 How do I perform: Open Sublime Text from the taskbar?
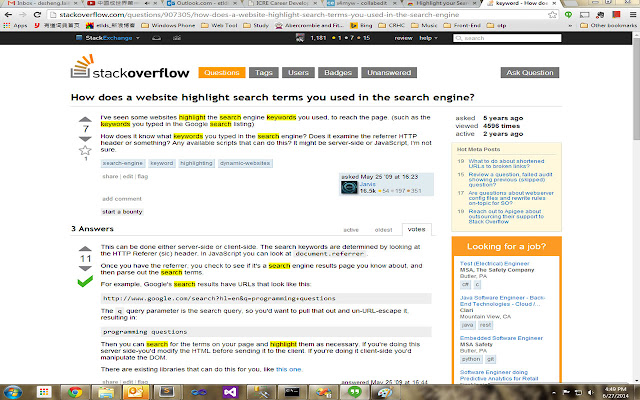[x=166, y=392]
